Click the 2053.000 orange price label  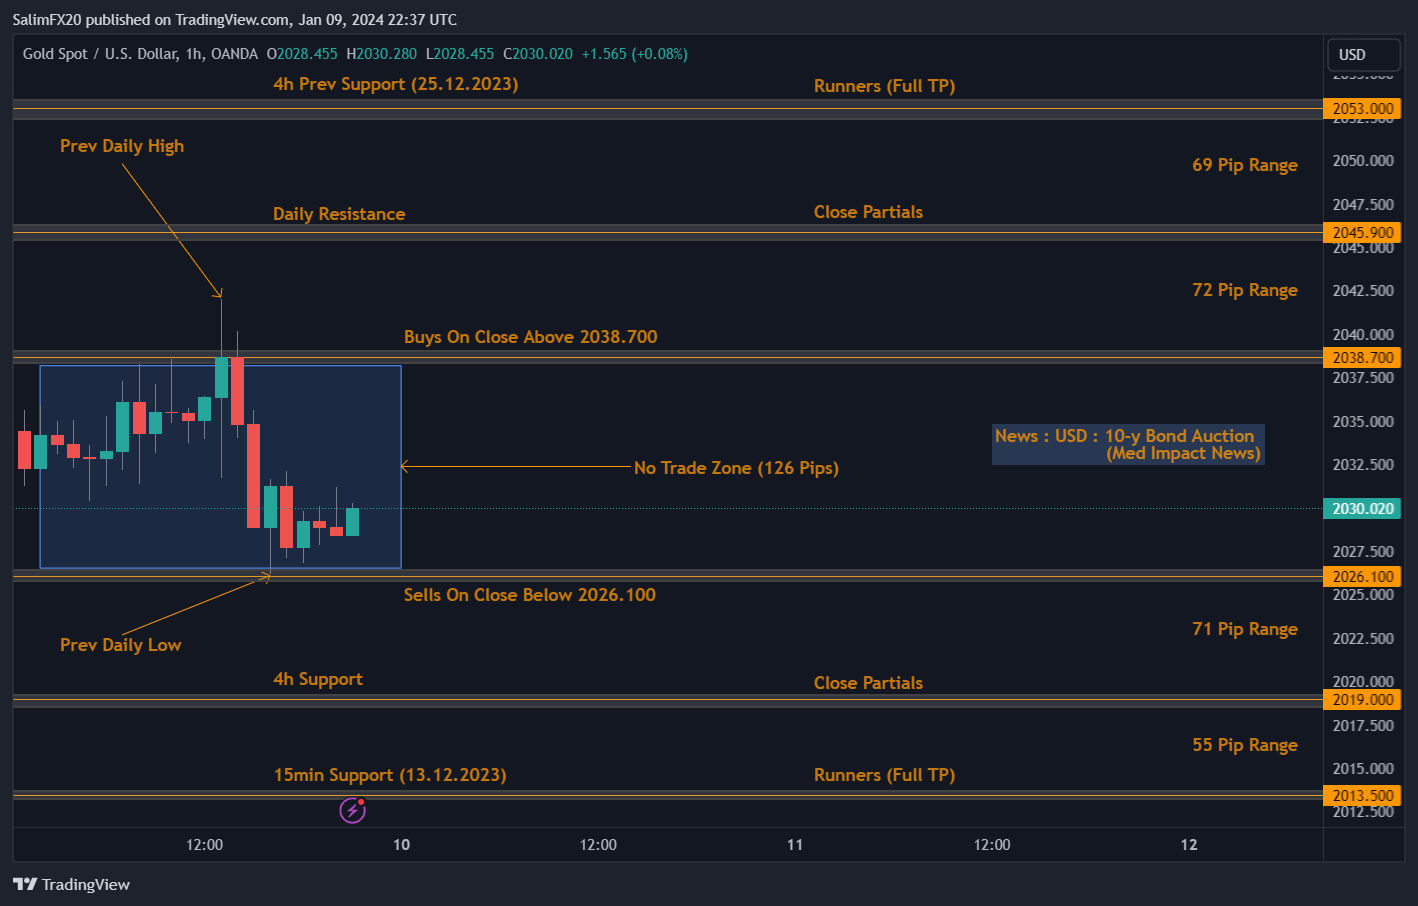1363,108
